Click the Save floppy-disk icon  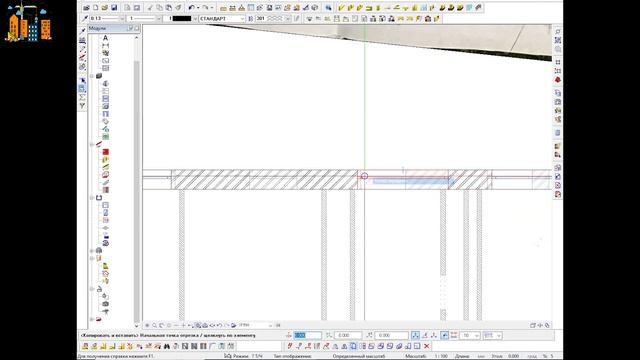[x=114, y=7]
